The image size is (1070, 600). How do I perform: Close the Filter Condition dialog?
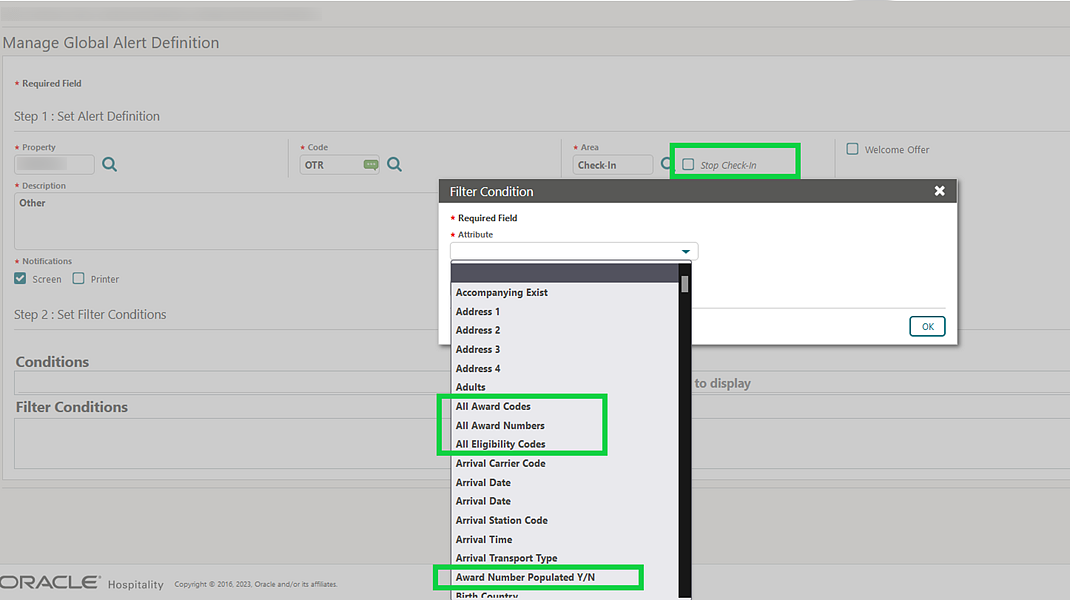(x=940, y=191)
